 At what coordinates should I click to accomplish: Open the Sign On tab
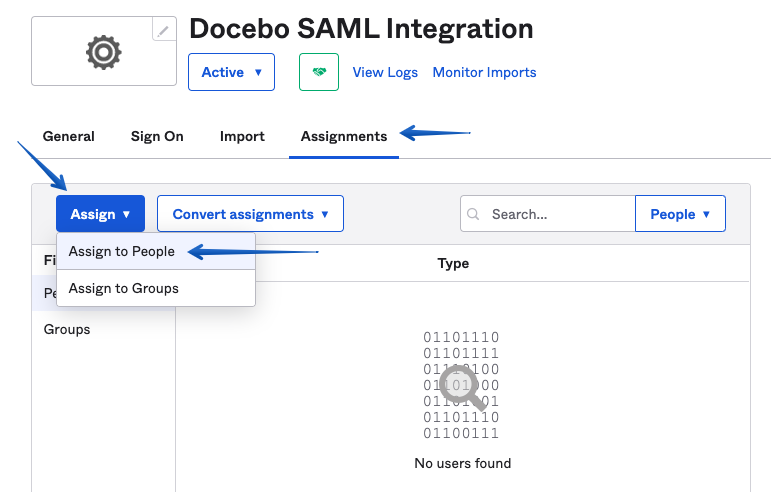(157, 136)
